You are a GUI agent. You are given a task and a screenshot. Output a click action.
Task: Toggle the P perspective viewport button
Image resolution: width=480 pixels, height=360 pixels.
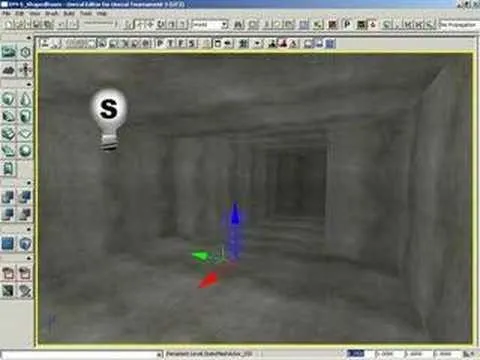point(160,43)
